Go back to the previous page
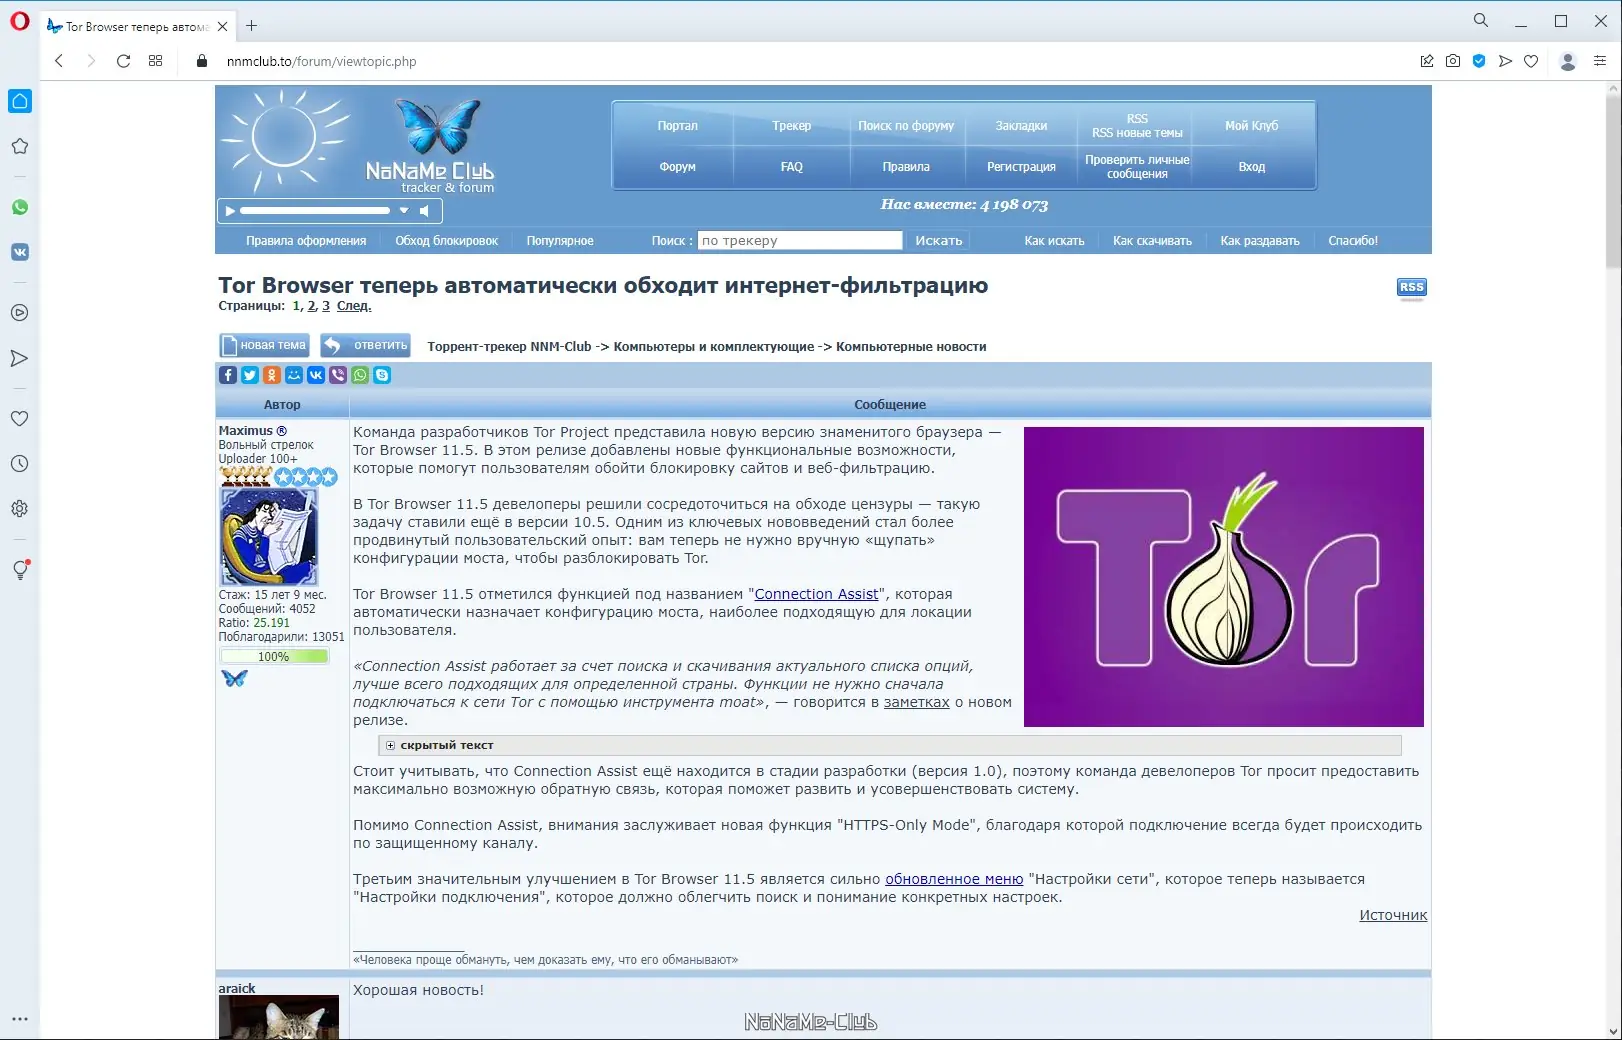 59,61
